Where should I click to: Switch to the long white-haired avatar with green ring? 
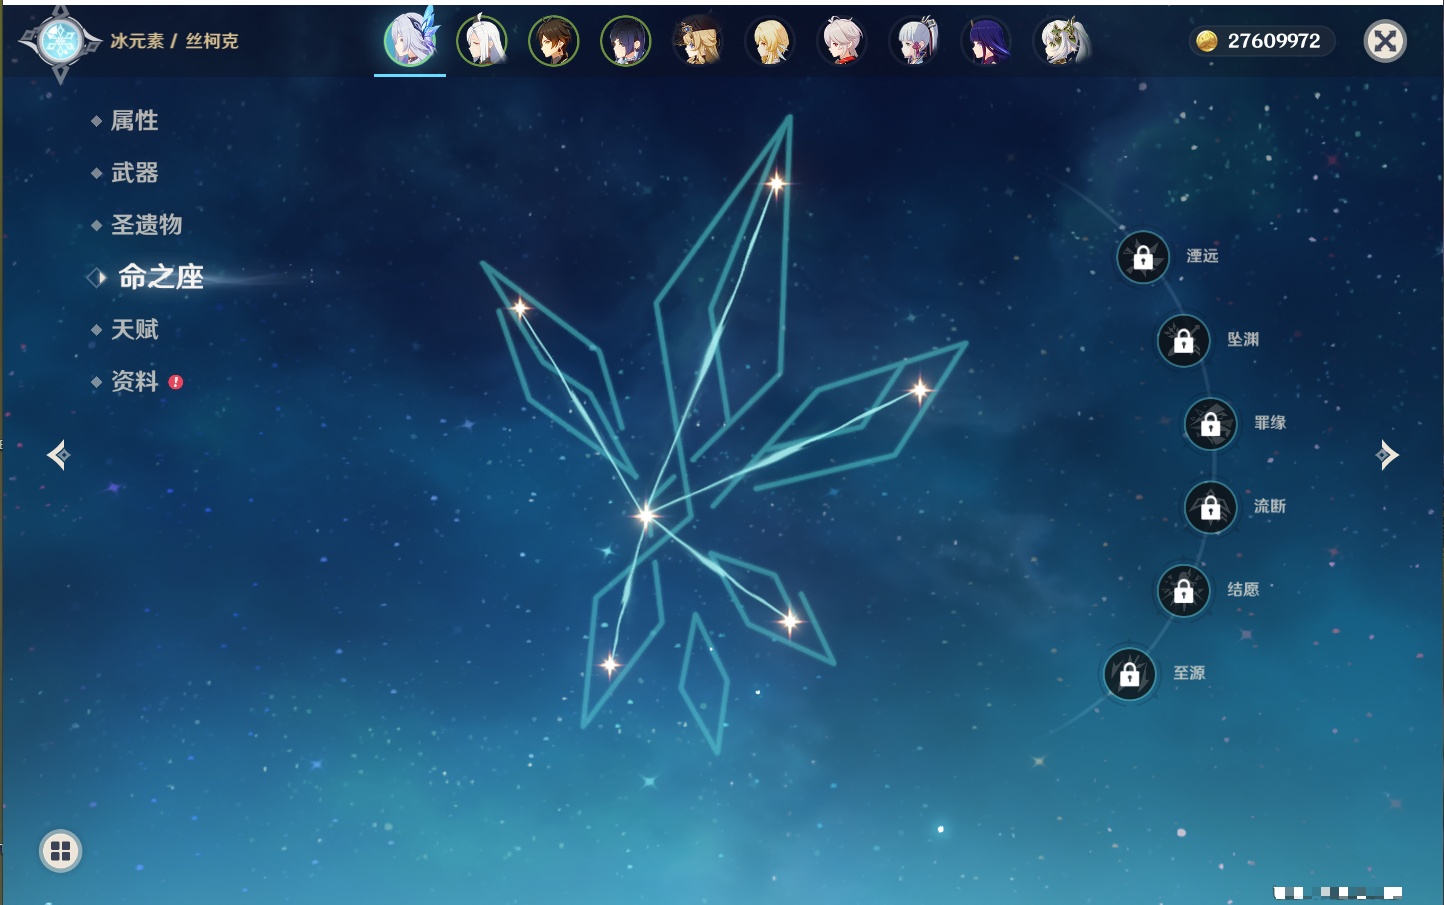[x=482, y=41]
